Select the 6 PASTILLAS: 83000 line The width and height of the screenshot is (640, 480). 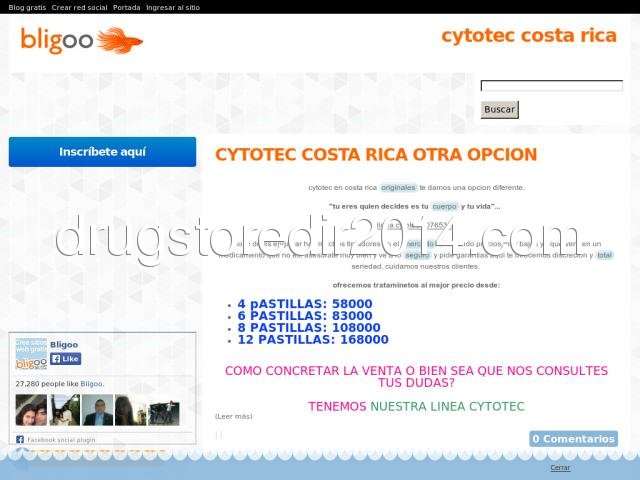tap(305, 316)
